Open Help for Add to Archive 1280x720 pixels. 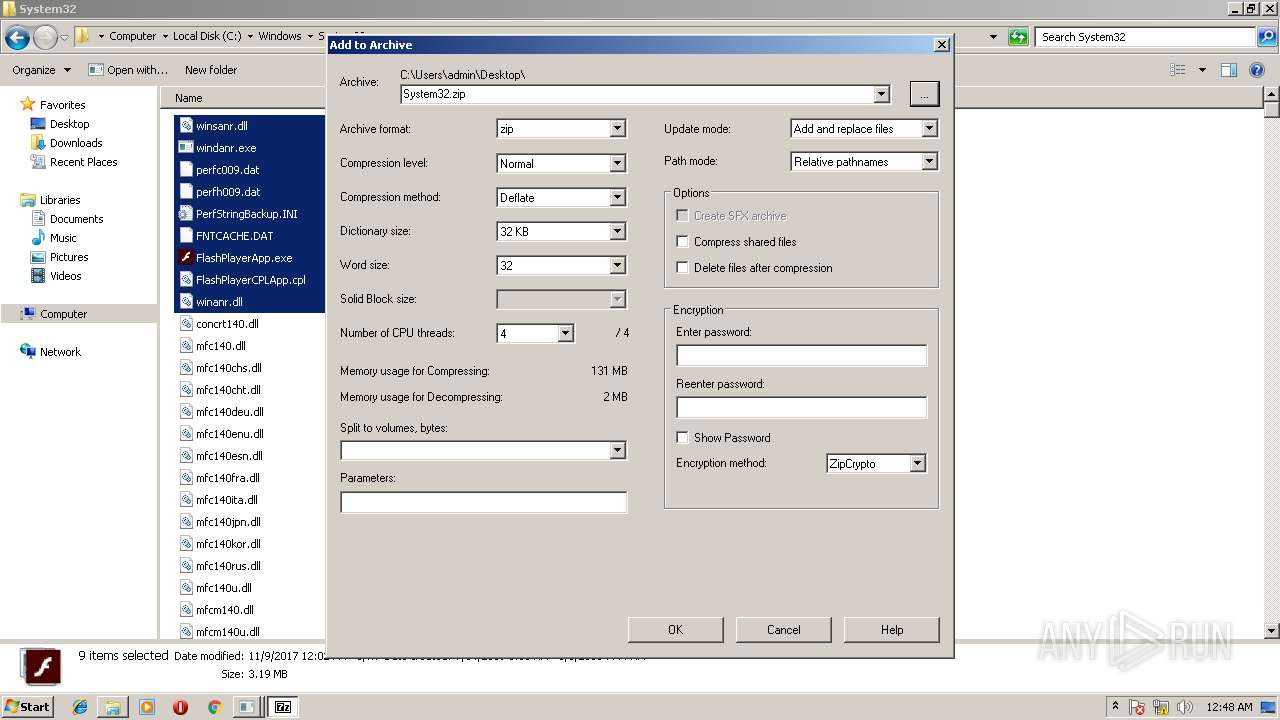coord(891,629)
